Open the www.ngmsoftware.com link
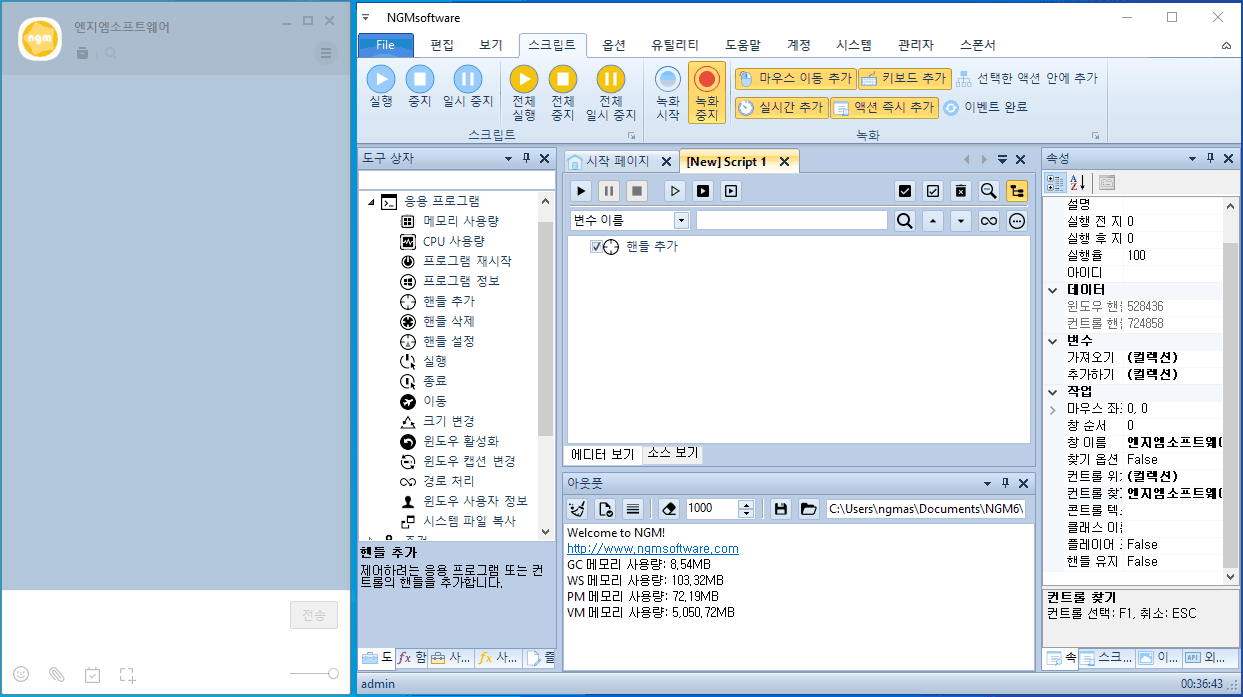The height and width of the screenshot is (697, 1243). coord(653,548)
